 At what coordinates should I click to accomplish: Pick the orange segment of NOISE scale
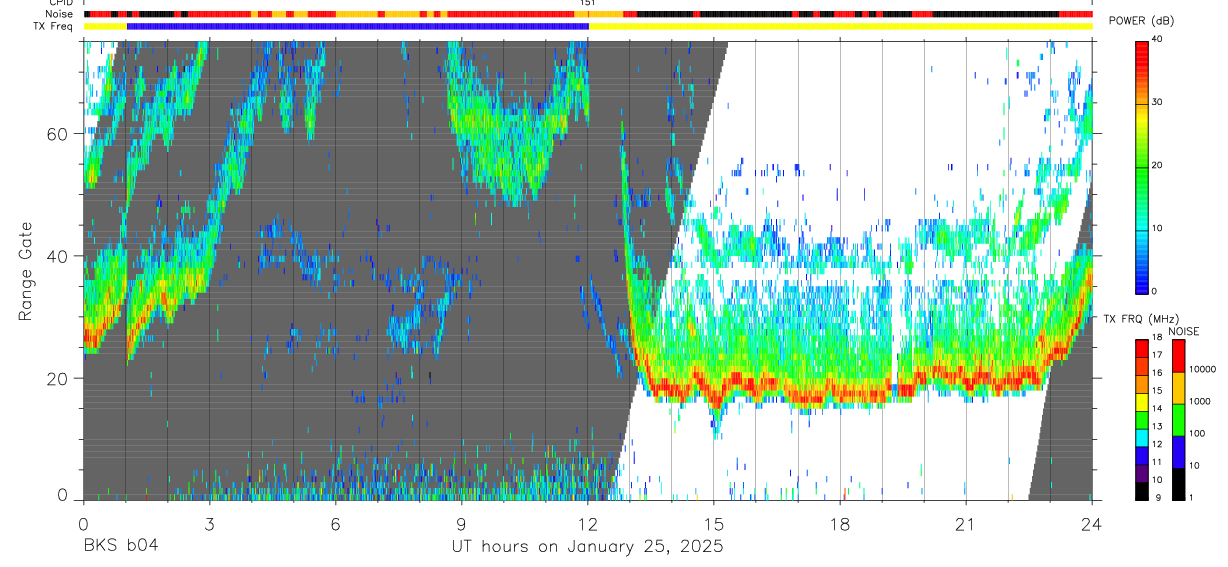coord(1178,388)
